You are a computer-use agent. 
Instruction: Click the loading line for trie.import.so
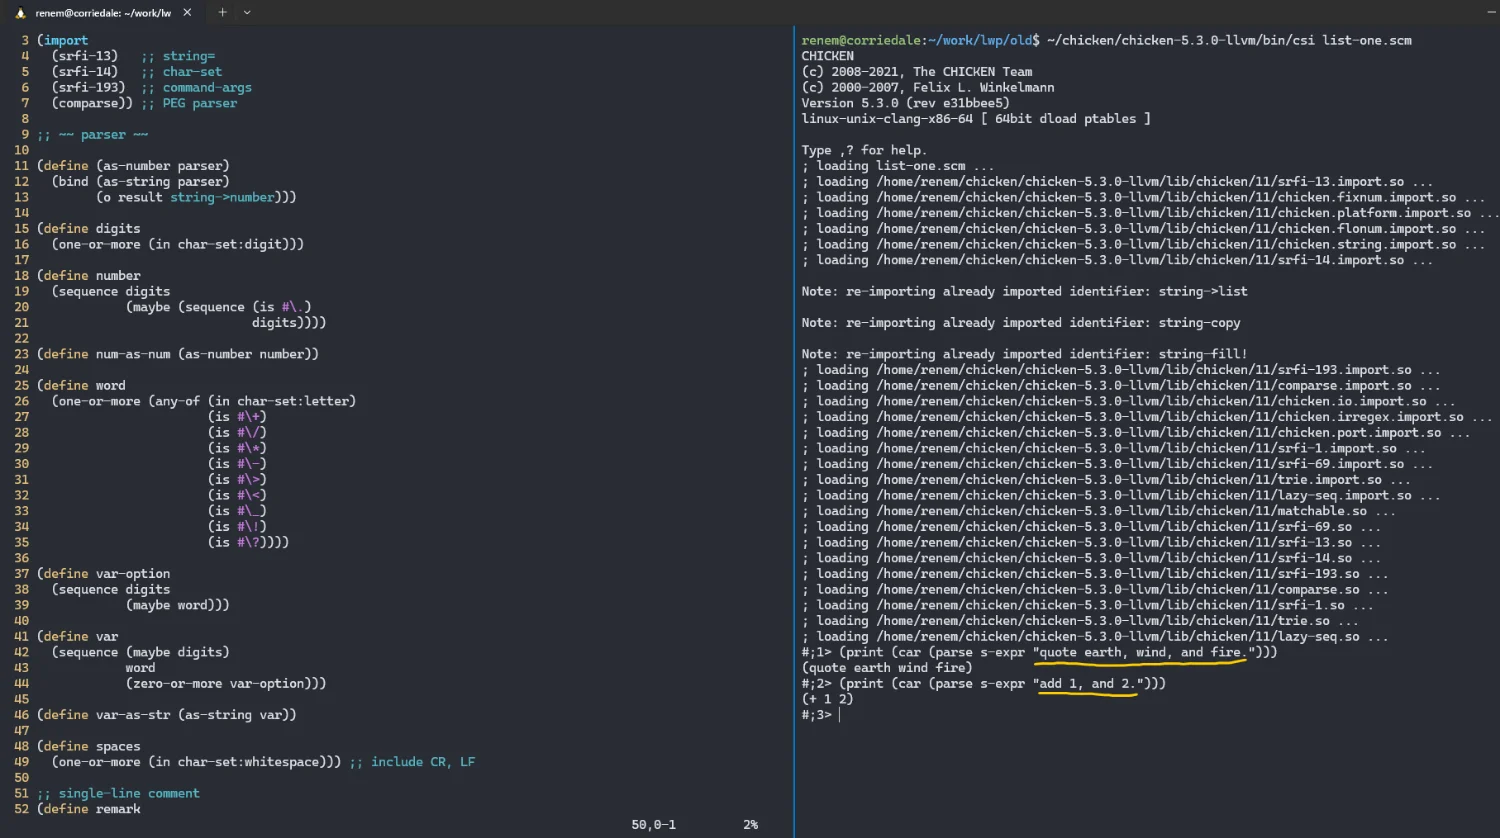pyautogui.click(x=1106, y=480)
